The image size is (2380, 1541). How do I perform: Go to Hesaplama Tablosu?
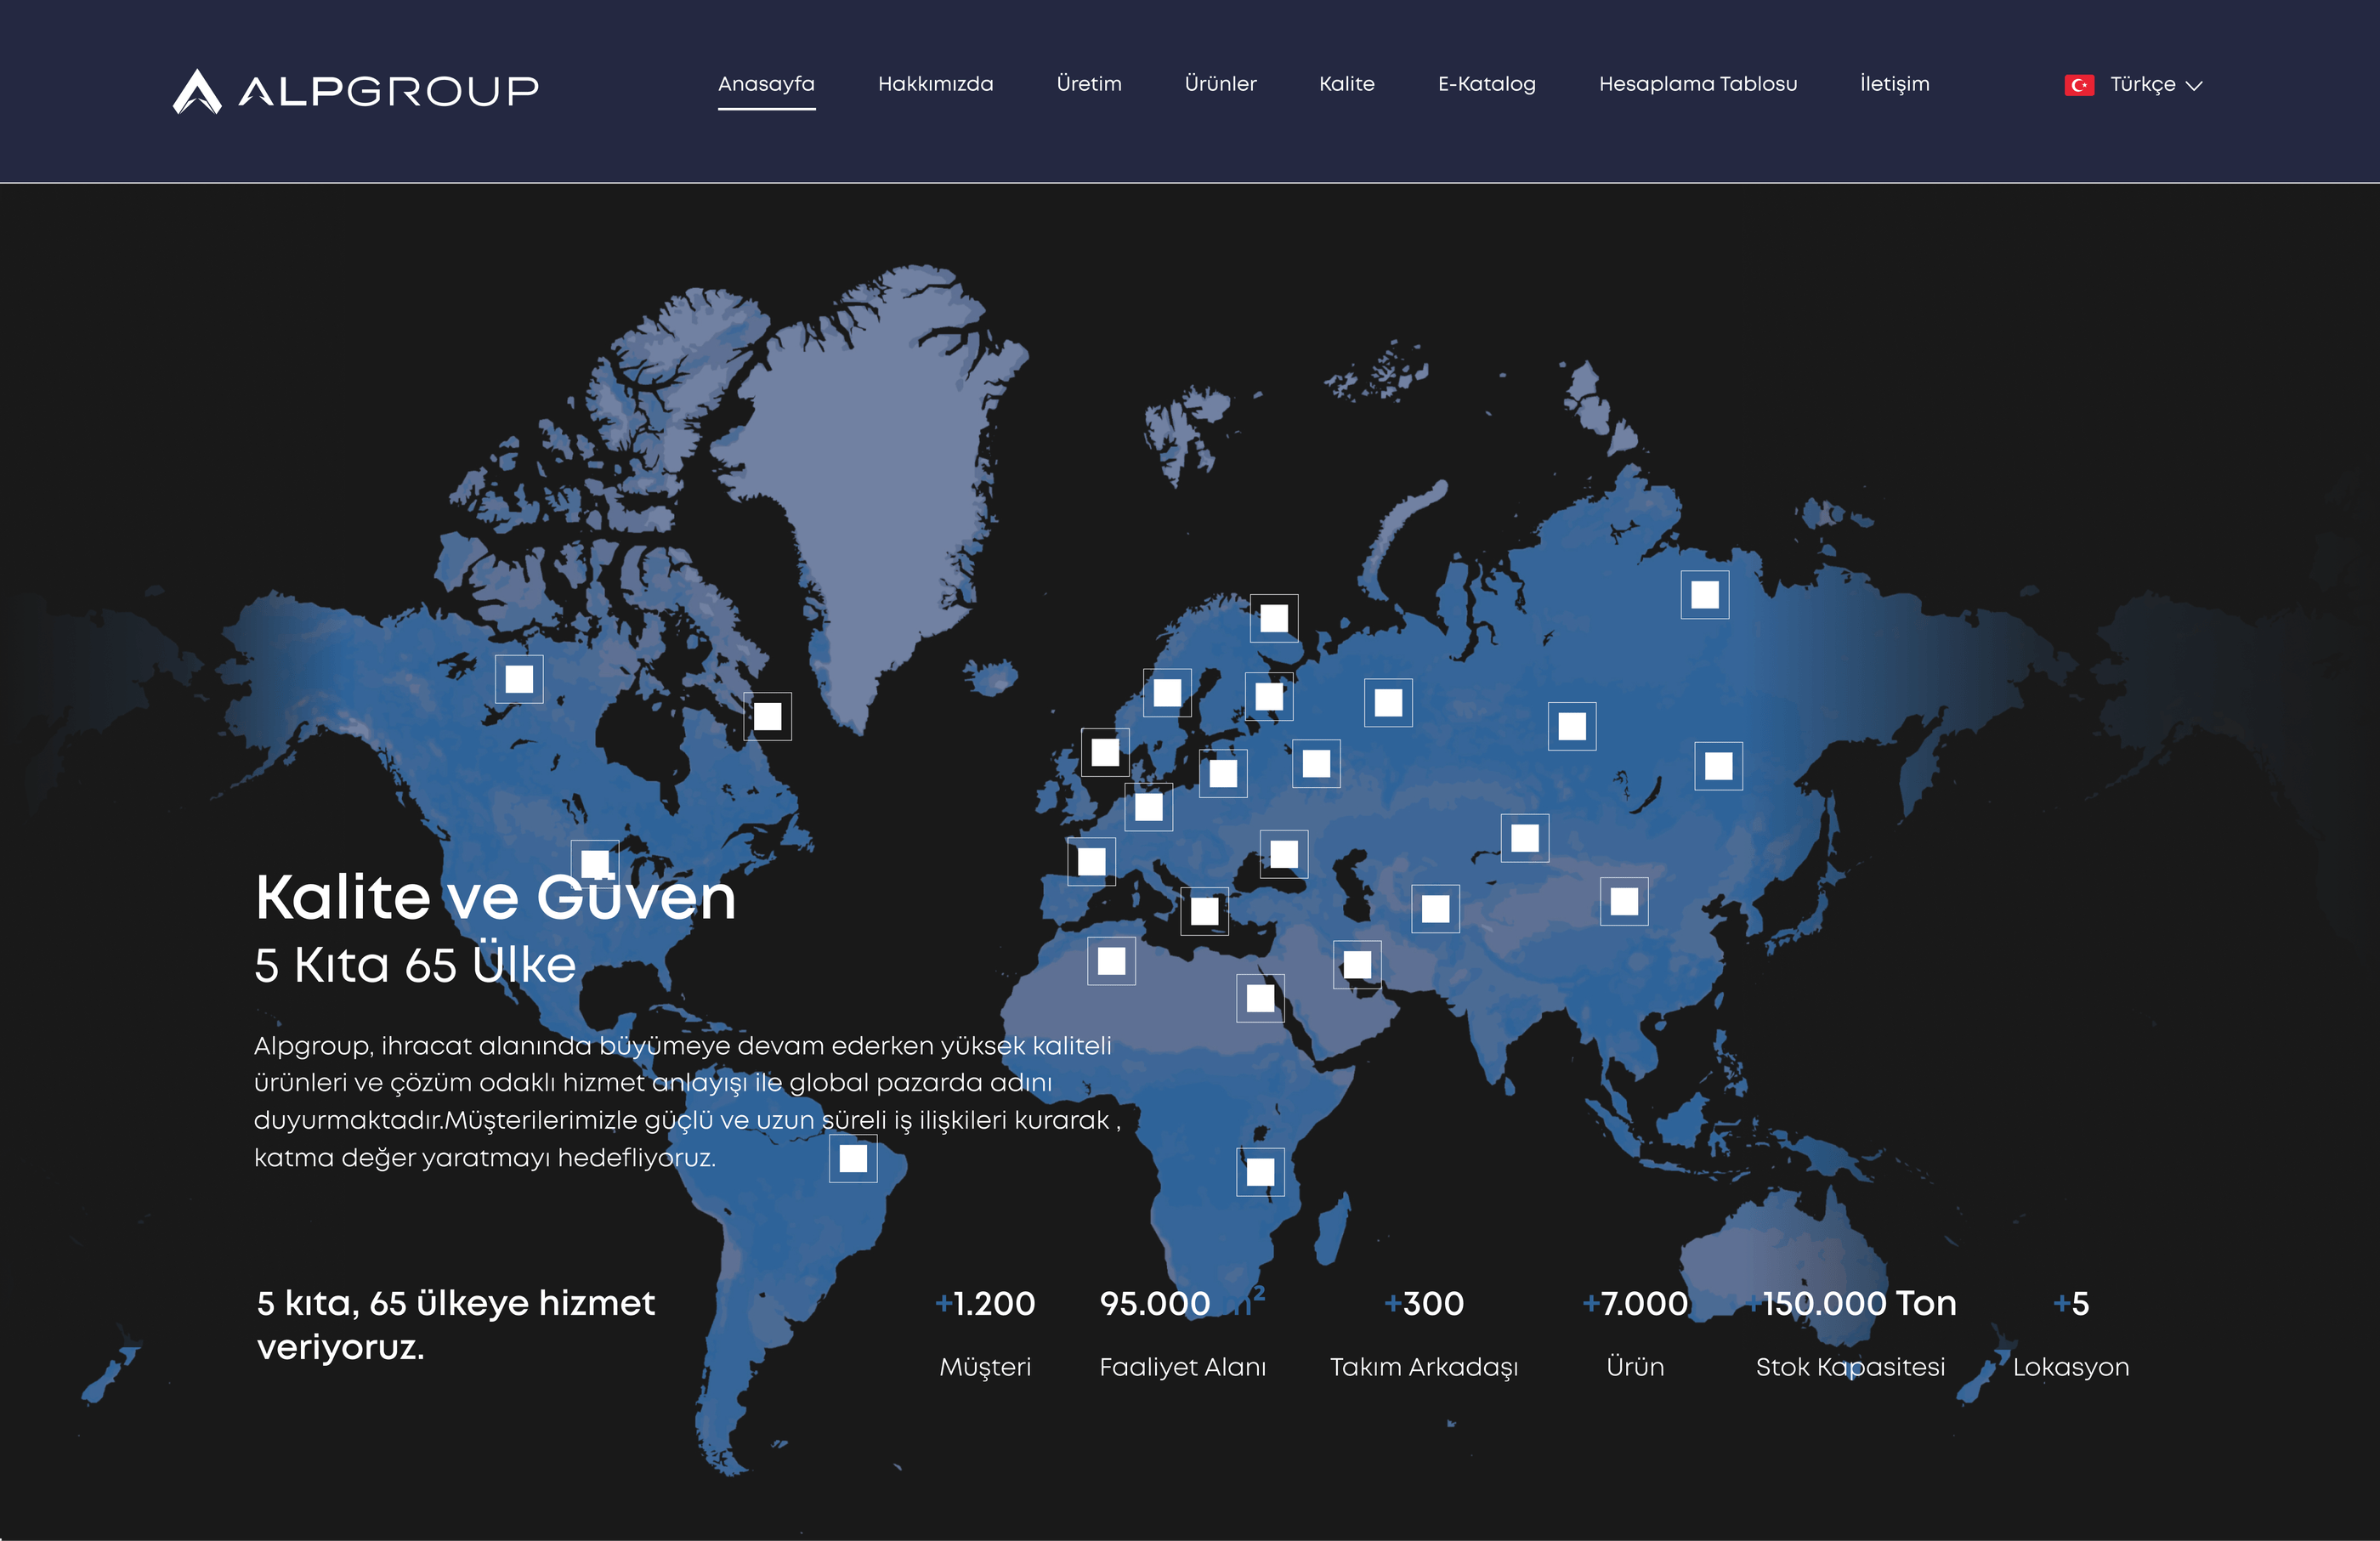[x=1697, y=84]
